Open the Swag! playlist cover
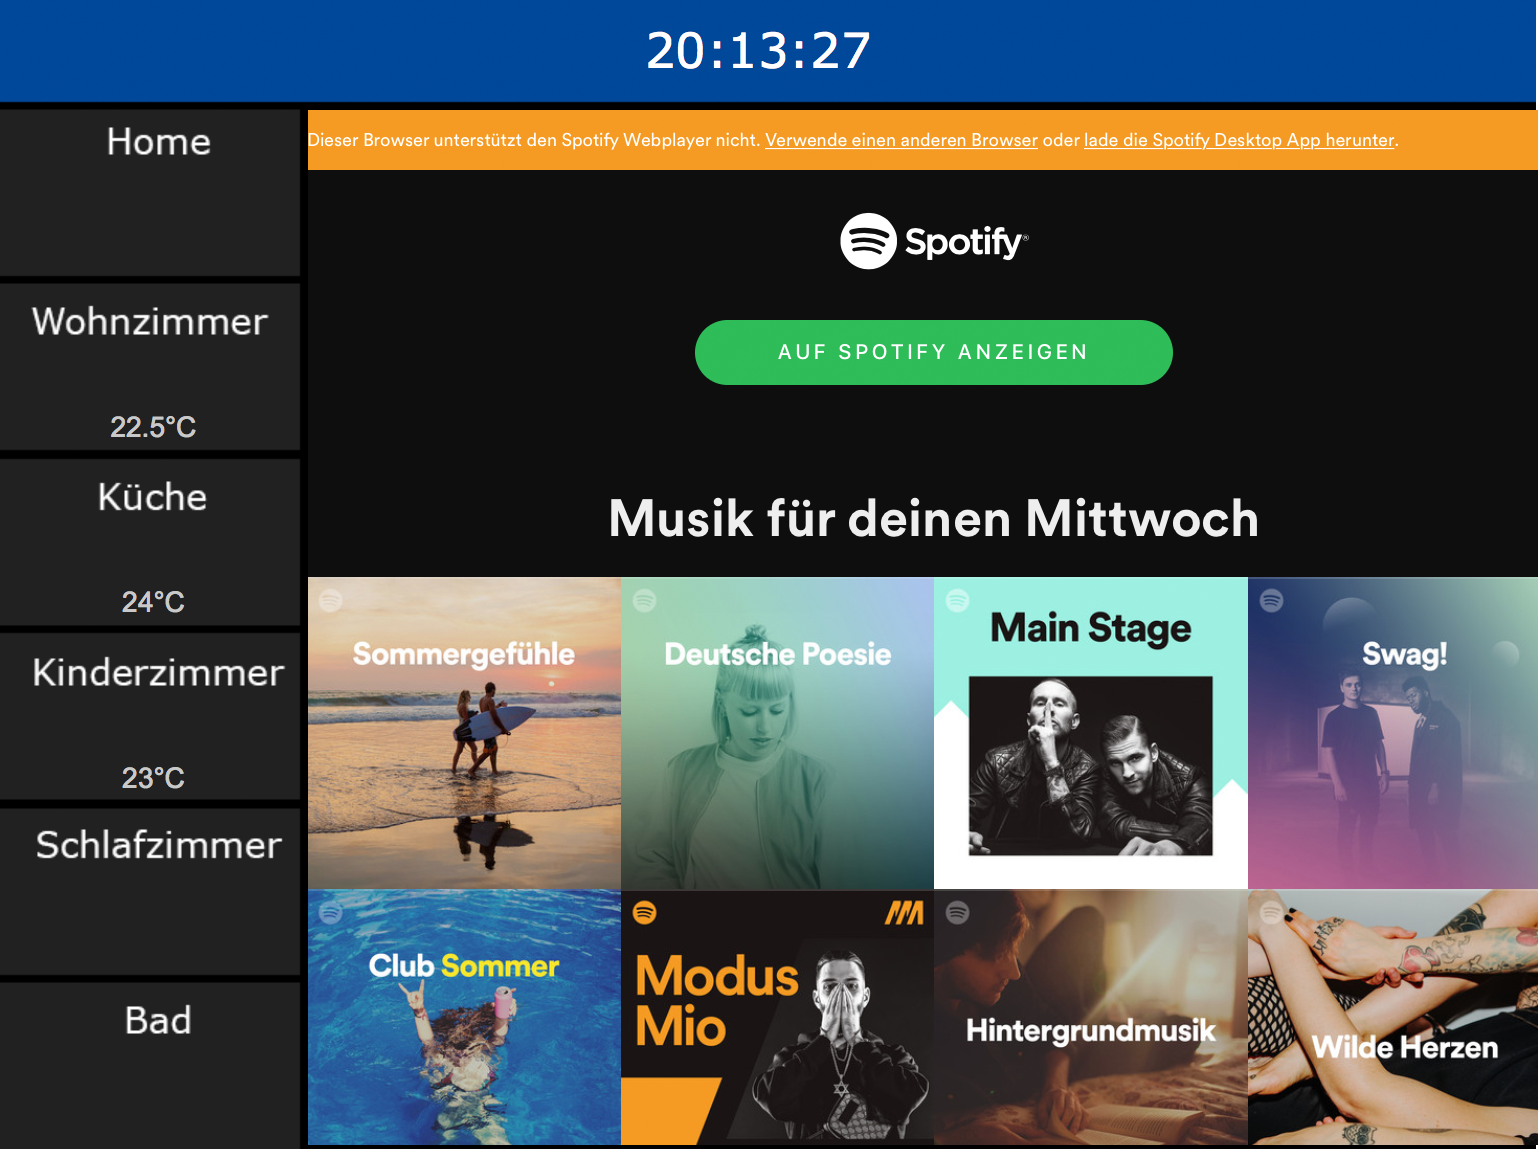Screen dimensions: 1538x1152 (1393, 733)
